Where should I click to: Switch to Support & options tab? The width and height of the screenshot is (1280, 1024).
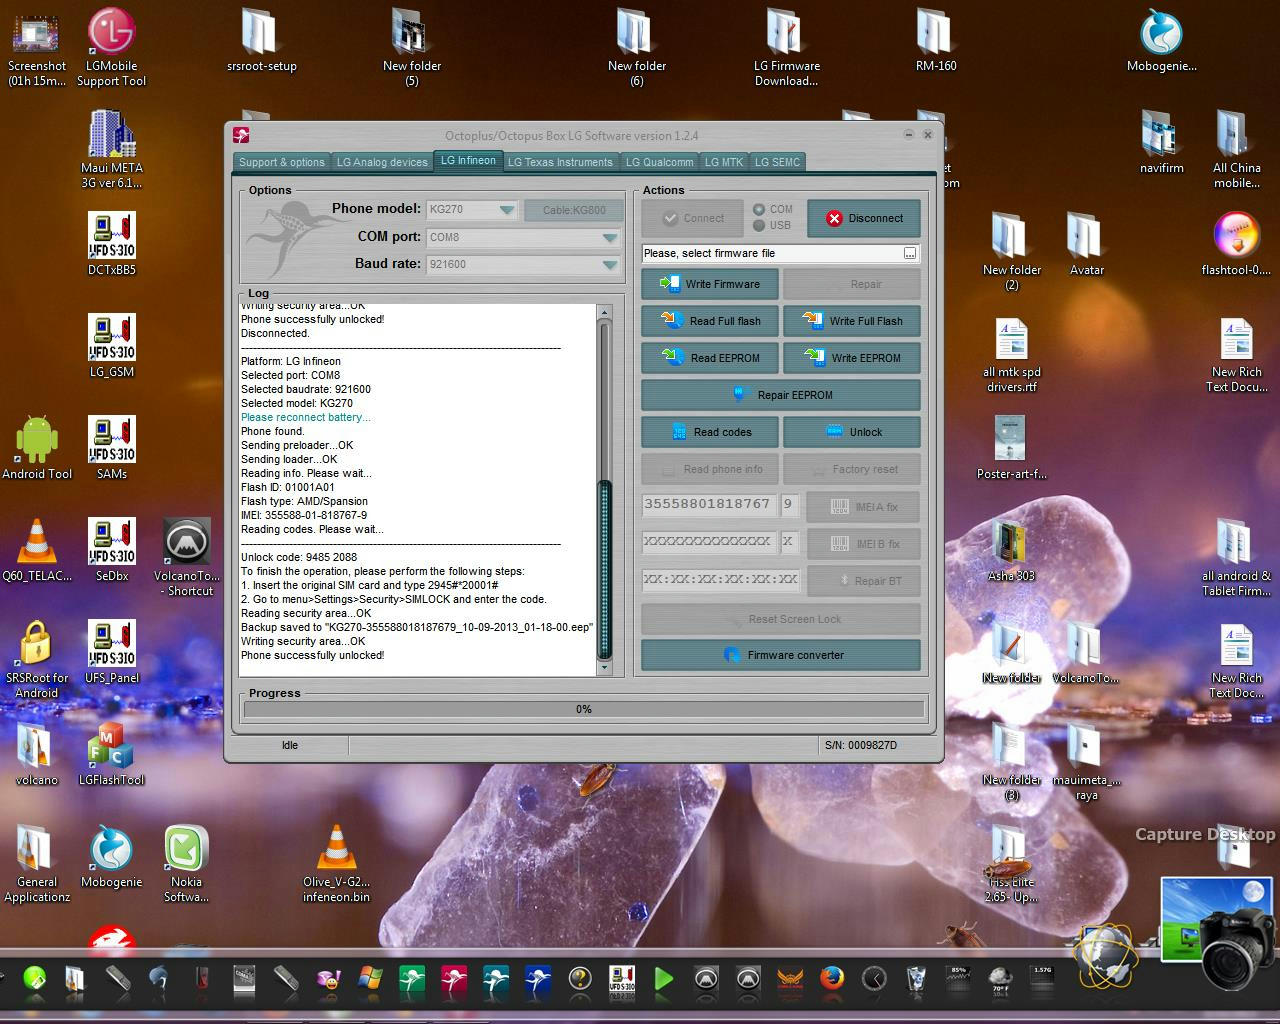pyautogui.click(x=282, y=162)
